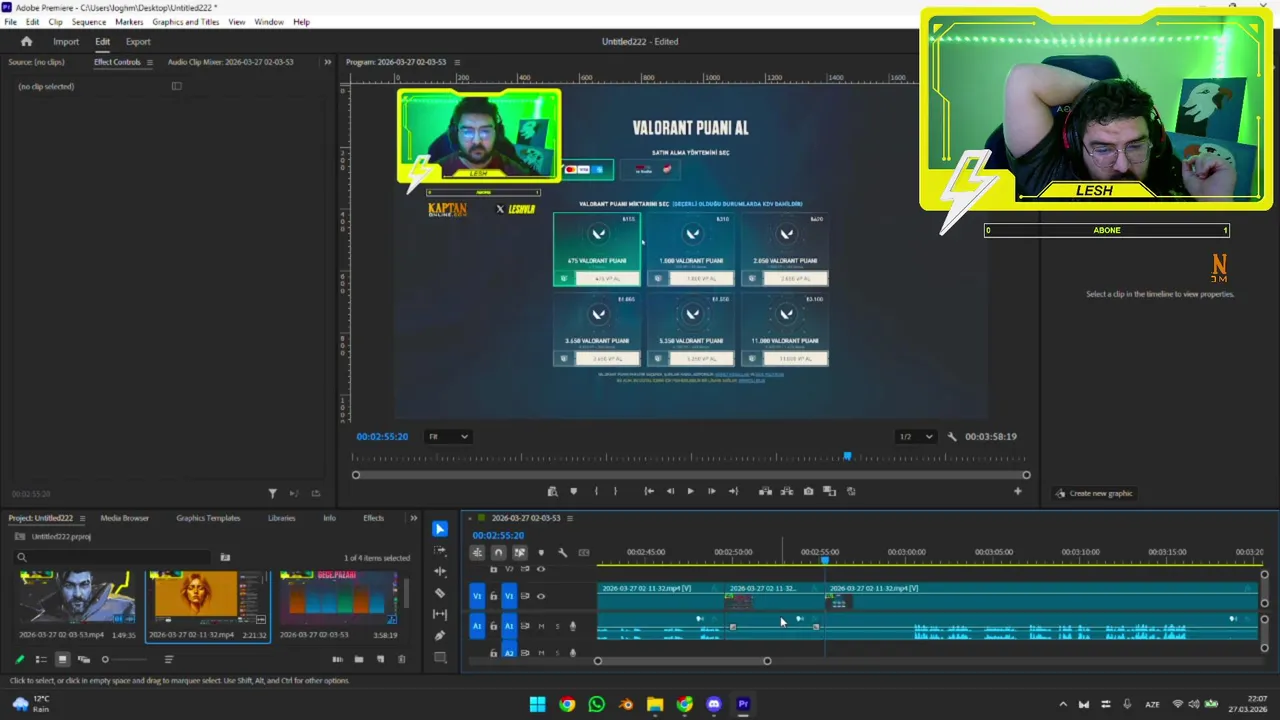Open Effect Controls panel menu
This screenshot has width=1280, height=720.
pos(150,62)
